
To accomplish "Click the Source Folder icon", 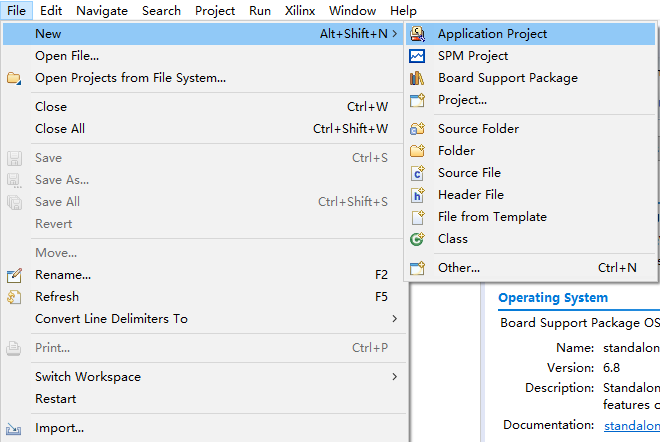I will tap(417, 129).
